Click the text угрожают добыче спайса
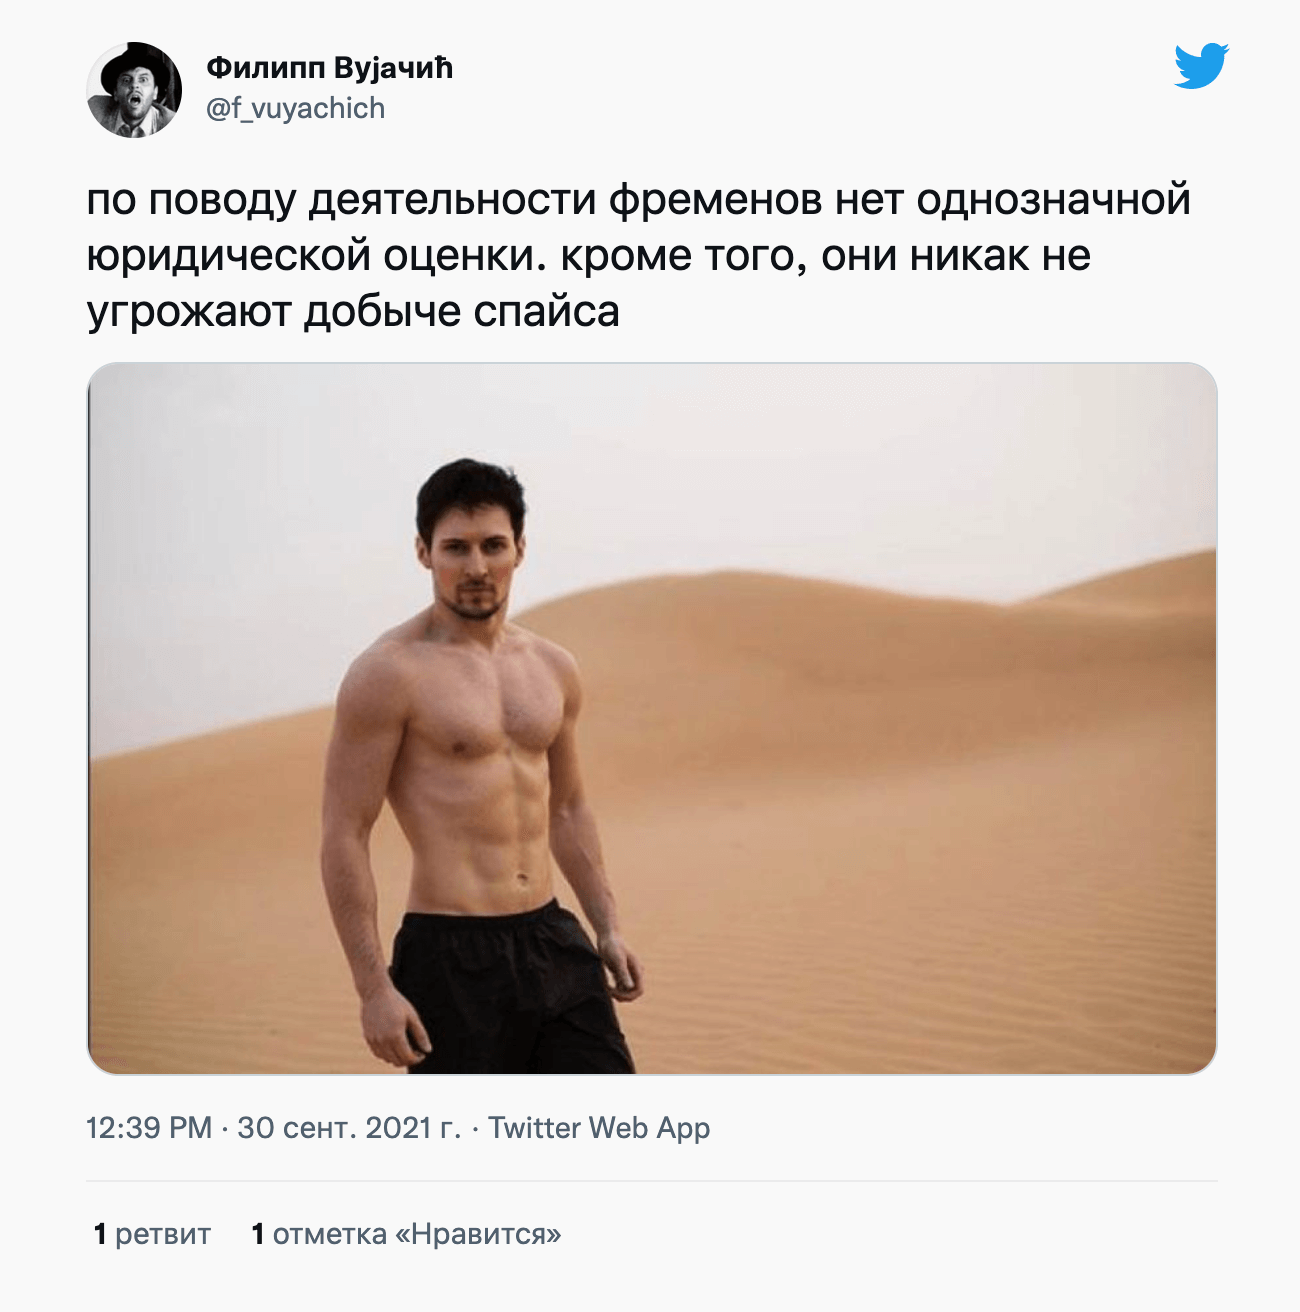The image size is (1300, 1312). tap(353, 312)
